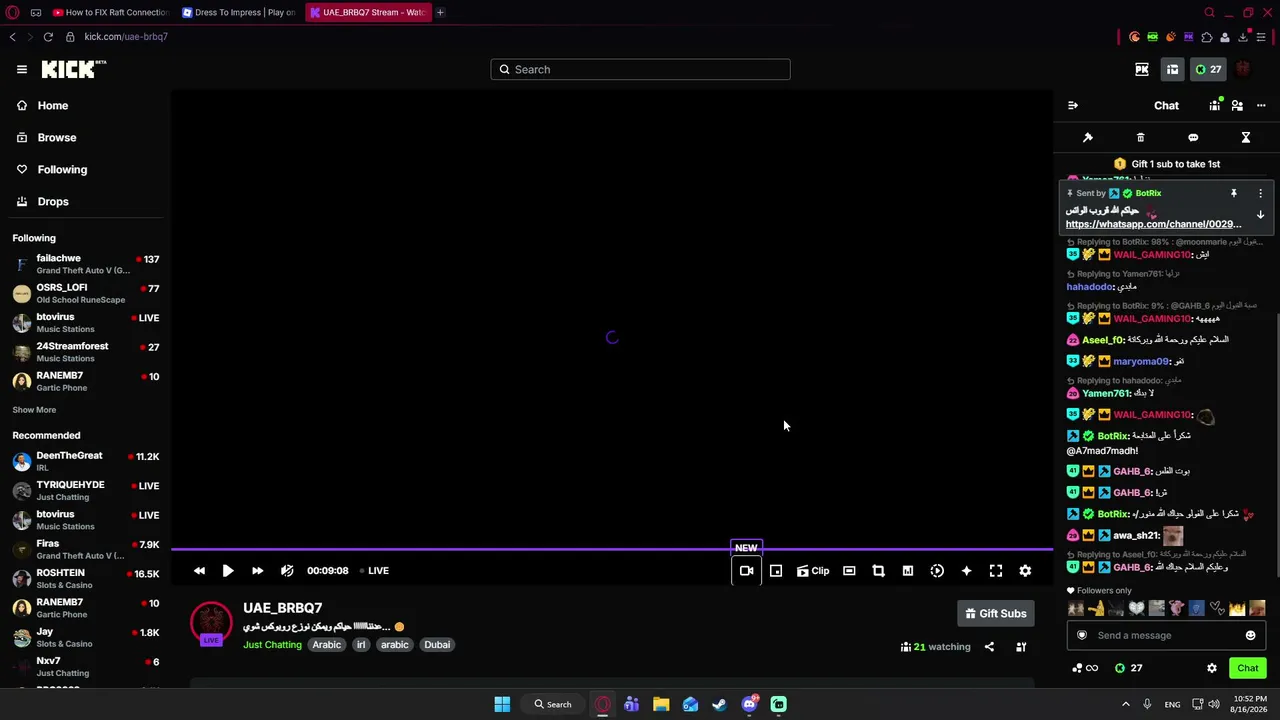Image resolution: width=1280 pixels, height=720 pixels.
Task: Toggle the mini player icon
Action: 776,571
